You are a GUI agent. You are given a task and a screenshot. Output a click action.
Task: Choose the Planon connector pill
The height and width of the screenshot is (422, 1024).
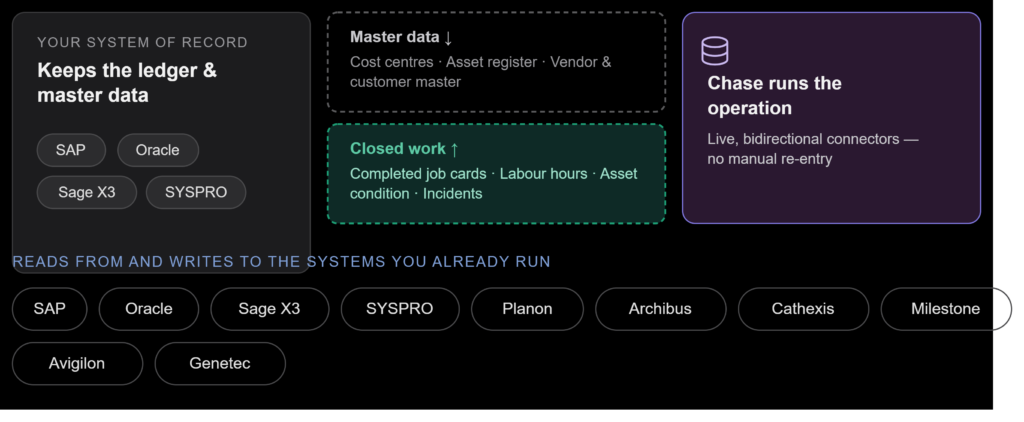point(527,308)
